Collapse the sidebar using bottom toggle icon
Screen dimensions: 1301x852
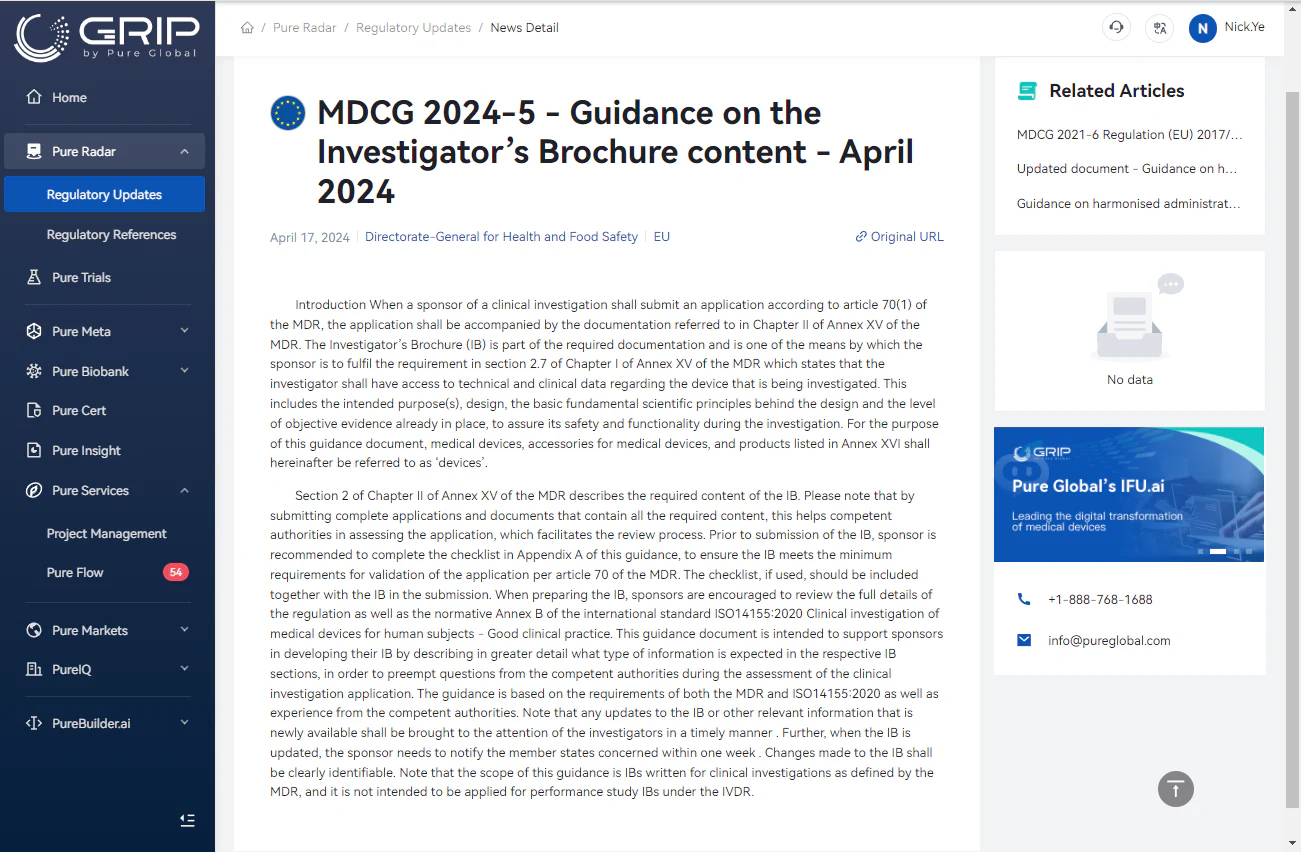[x=187, y=820]
